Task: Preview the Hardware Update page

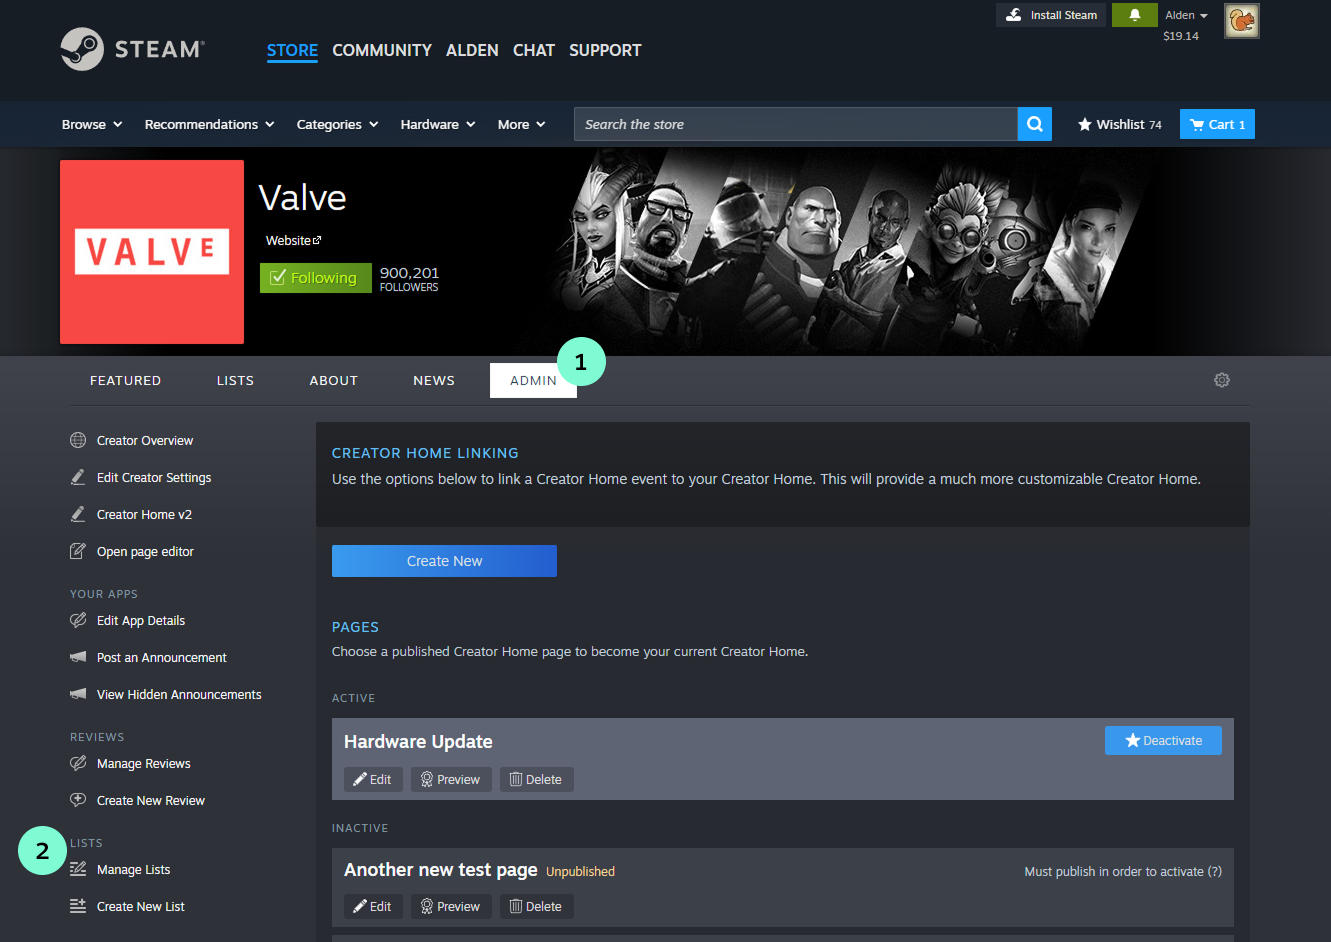Action: pyautogui.click(x=451, y=779)
